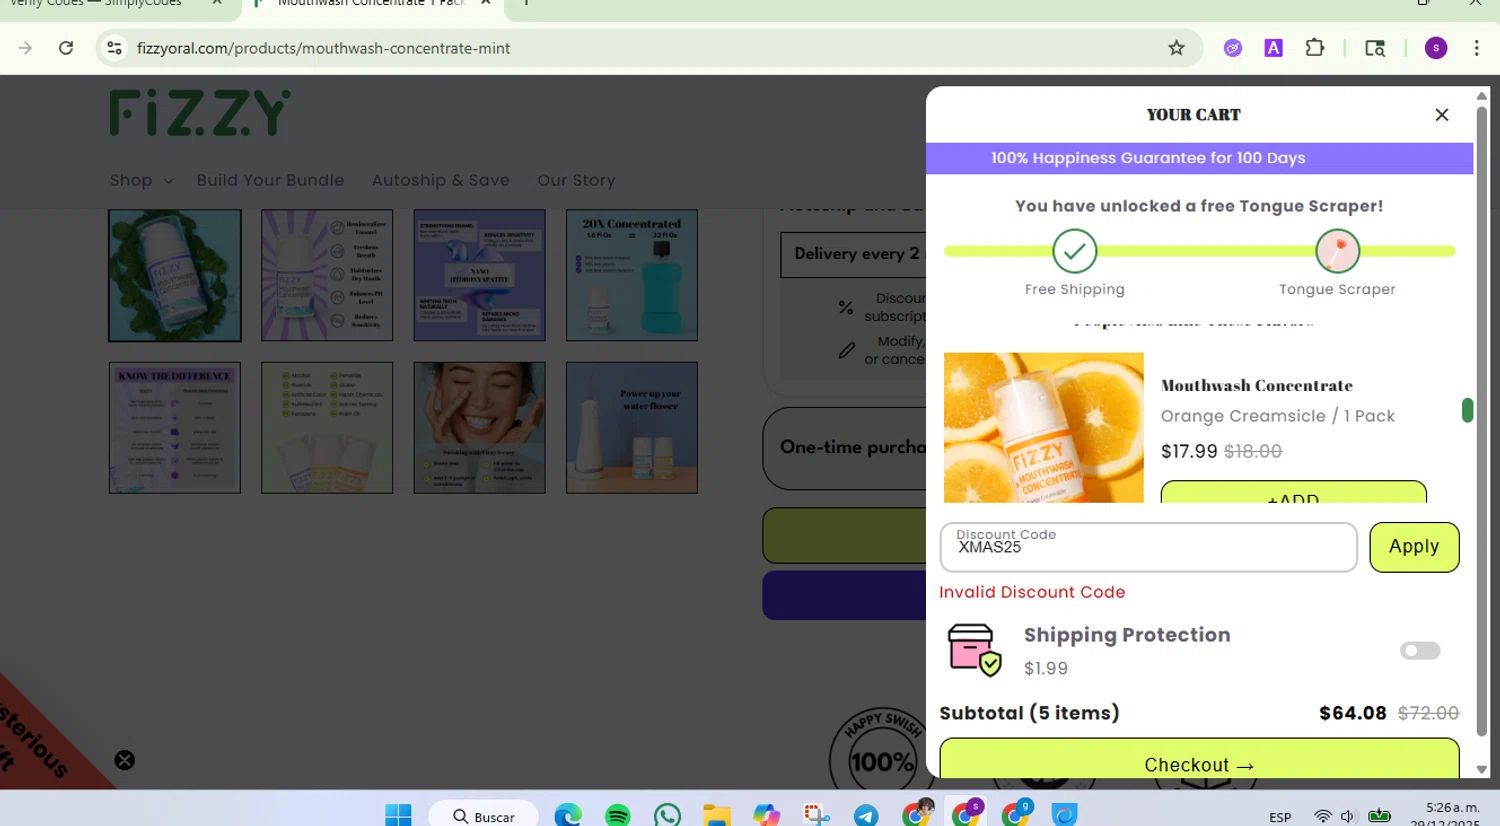
Task: Open the battery status icon
Action: (x=1379, y=816)
